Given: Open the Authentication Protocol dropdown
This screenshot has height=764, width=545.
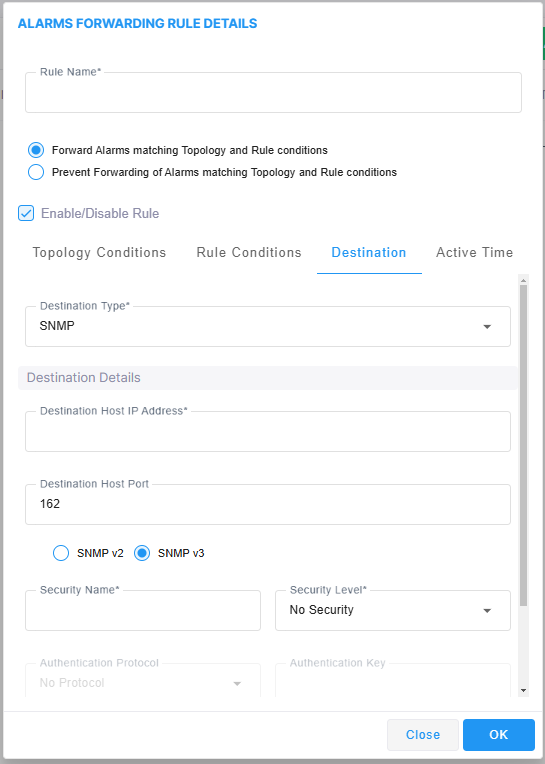Looking at the screenshot, I should click(143, 680).
